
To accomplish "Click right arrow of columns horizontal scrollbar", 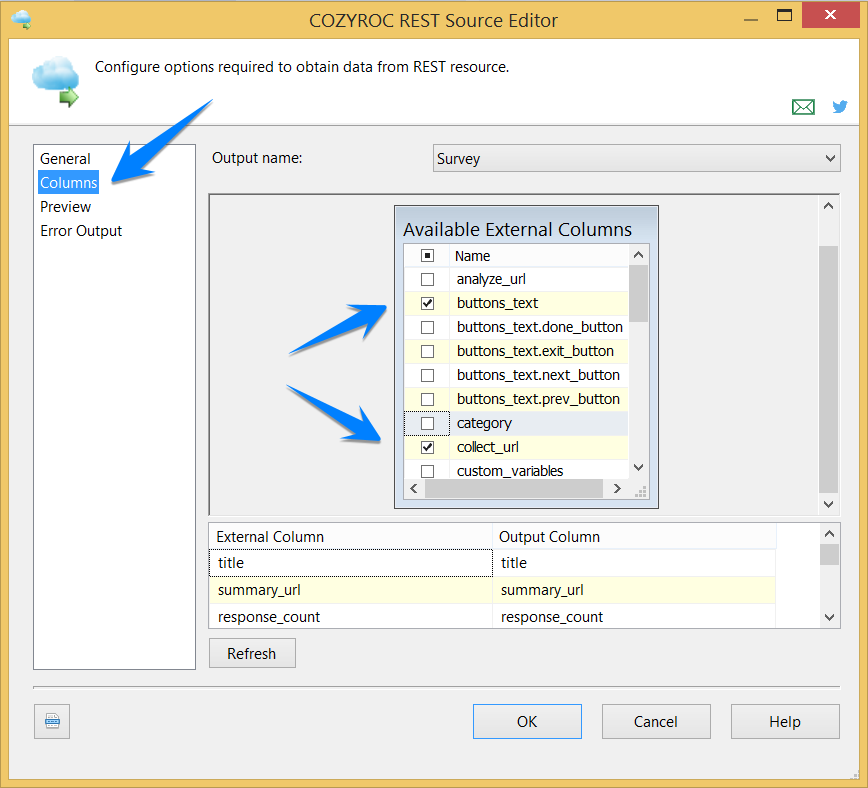I will point(617,488).
